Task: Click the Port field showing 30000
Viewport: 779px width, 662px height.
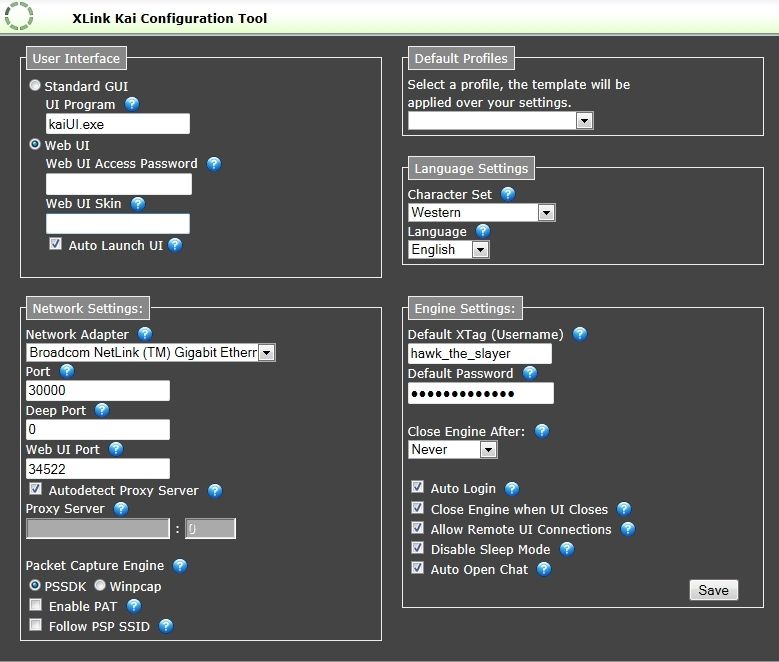Action: point(98,391)
